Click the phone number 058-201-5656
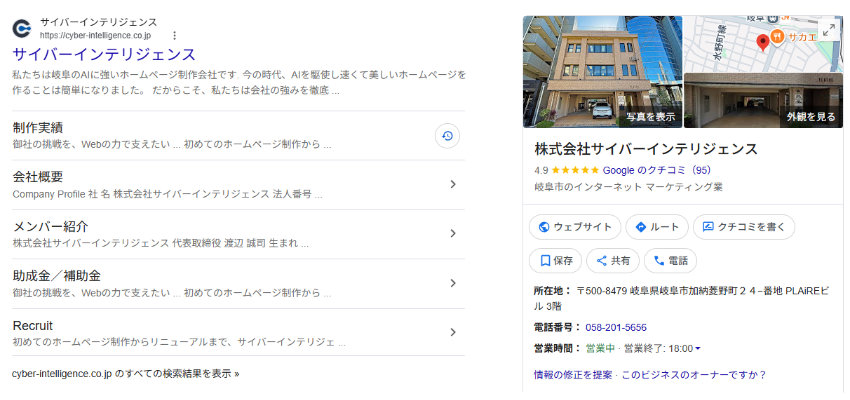This screenshot has width=850, height=400. [616, 327]
